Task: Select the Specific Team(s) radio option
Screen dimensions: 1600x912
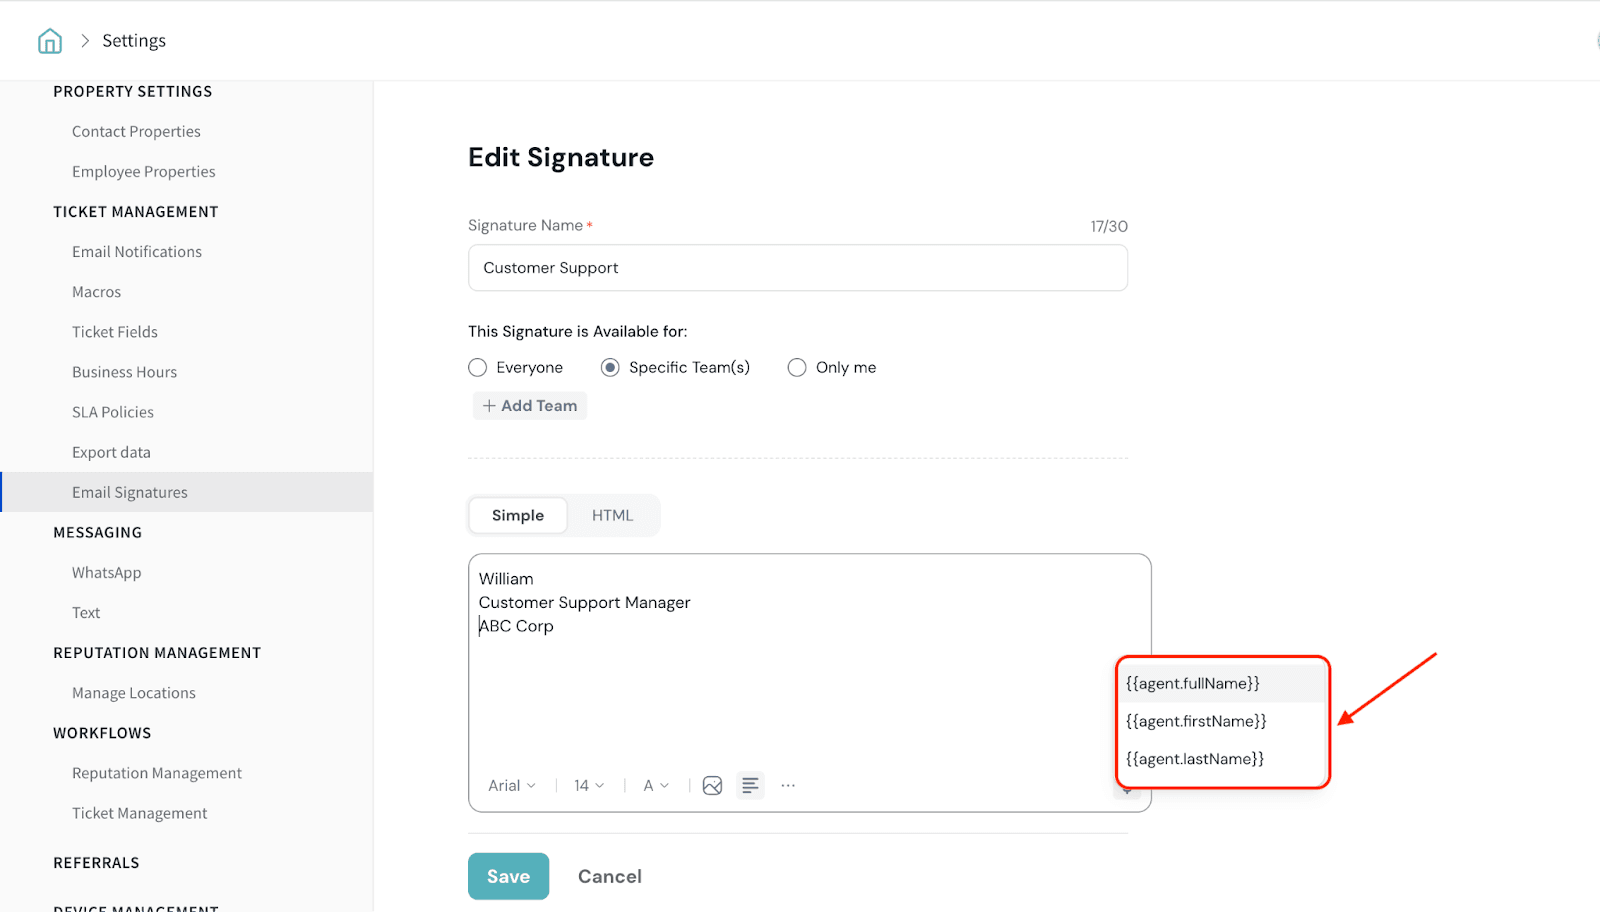Action: (610, 368)
